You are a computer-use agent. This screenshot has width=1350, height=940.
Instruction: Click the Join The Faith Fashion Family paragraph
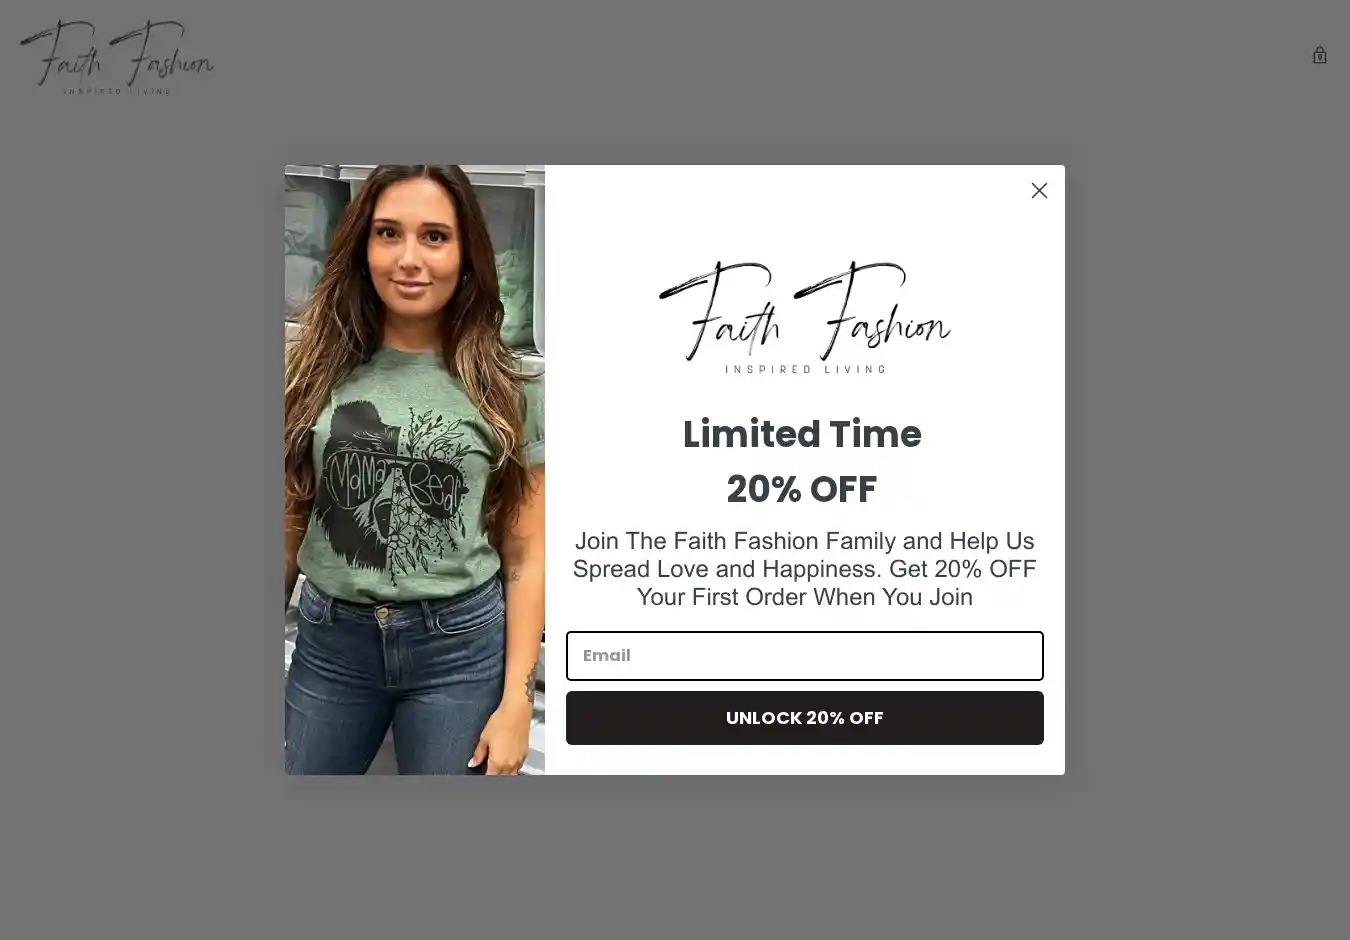click(x=804, y=569)
